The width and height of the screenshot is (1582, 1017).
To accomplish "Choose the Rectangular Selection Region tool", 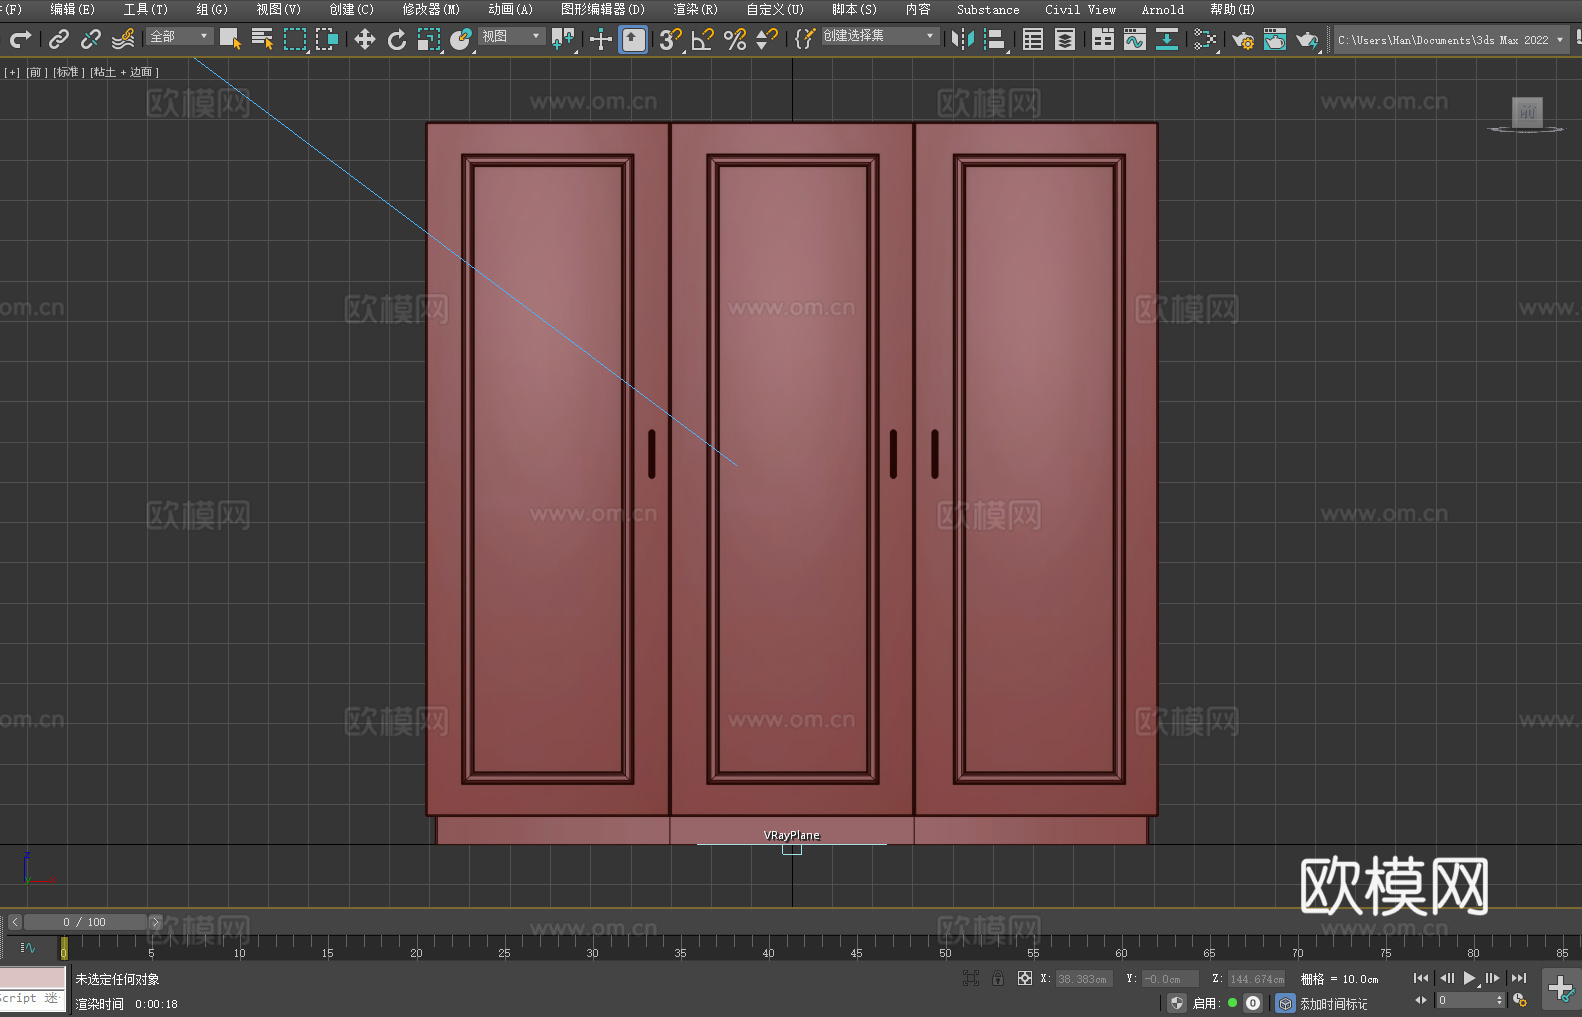I will [x=295, y=39].
